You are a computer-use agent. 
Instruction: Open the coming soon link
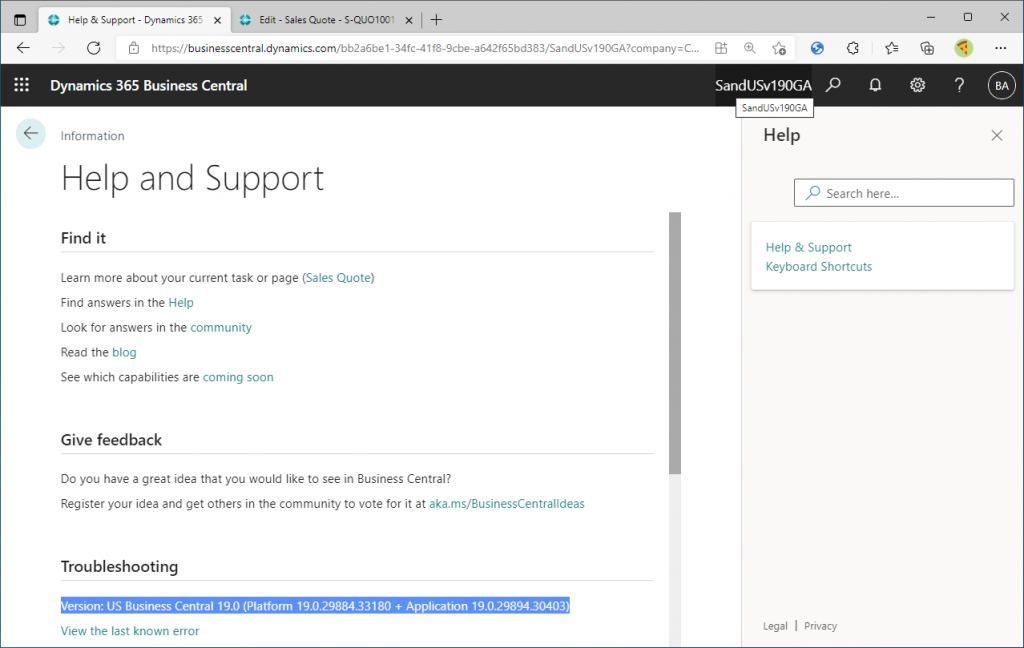[x=238, y=377]
